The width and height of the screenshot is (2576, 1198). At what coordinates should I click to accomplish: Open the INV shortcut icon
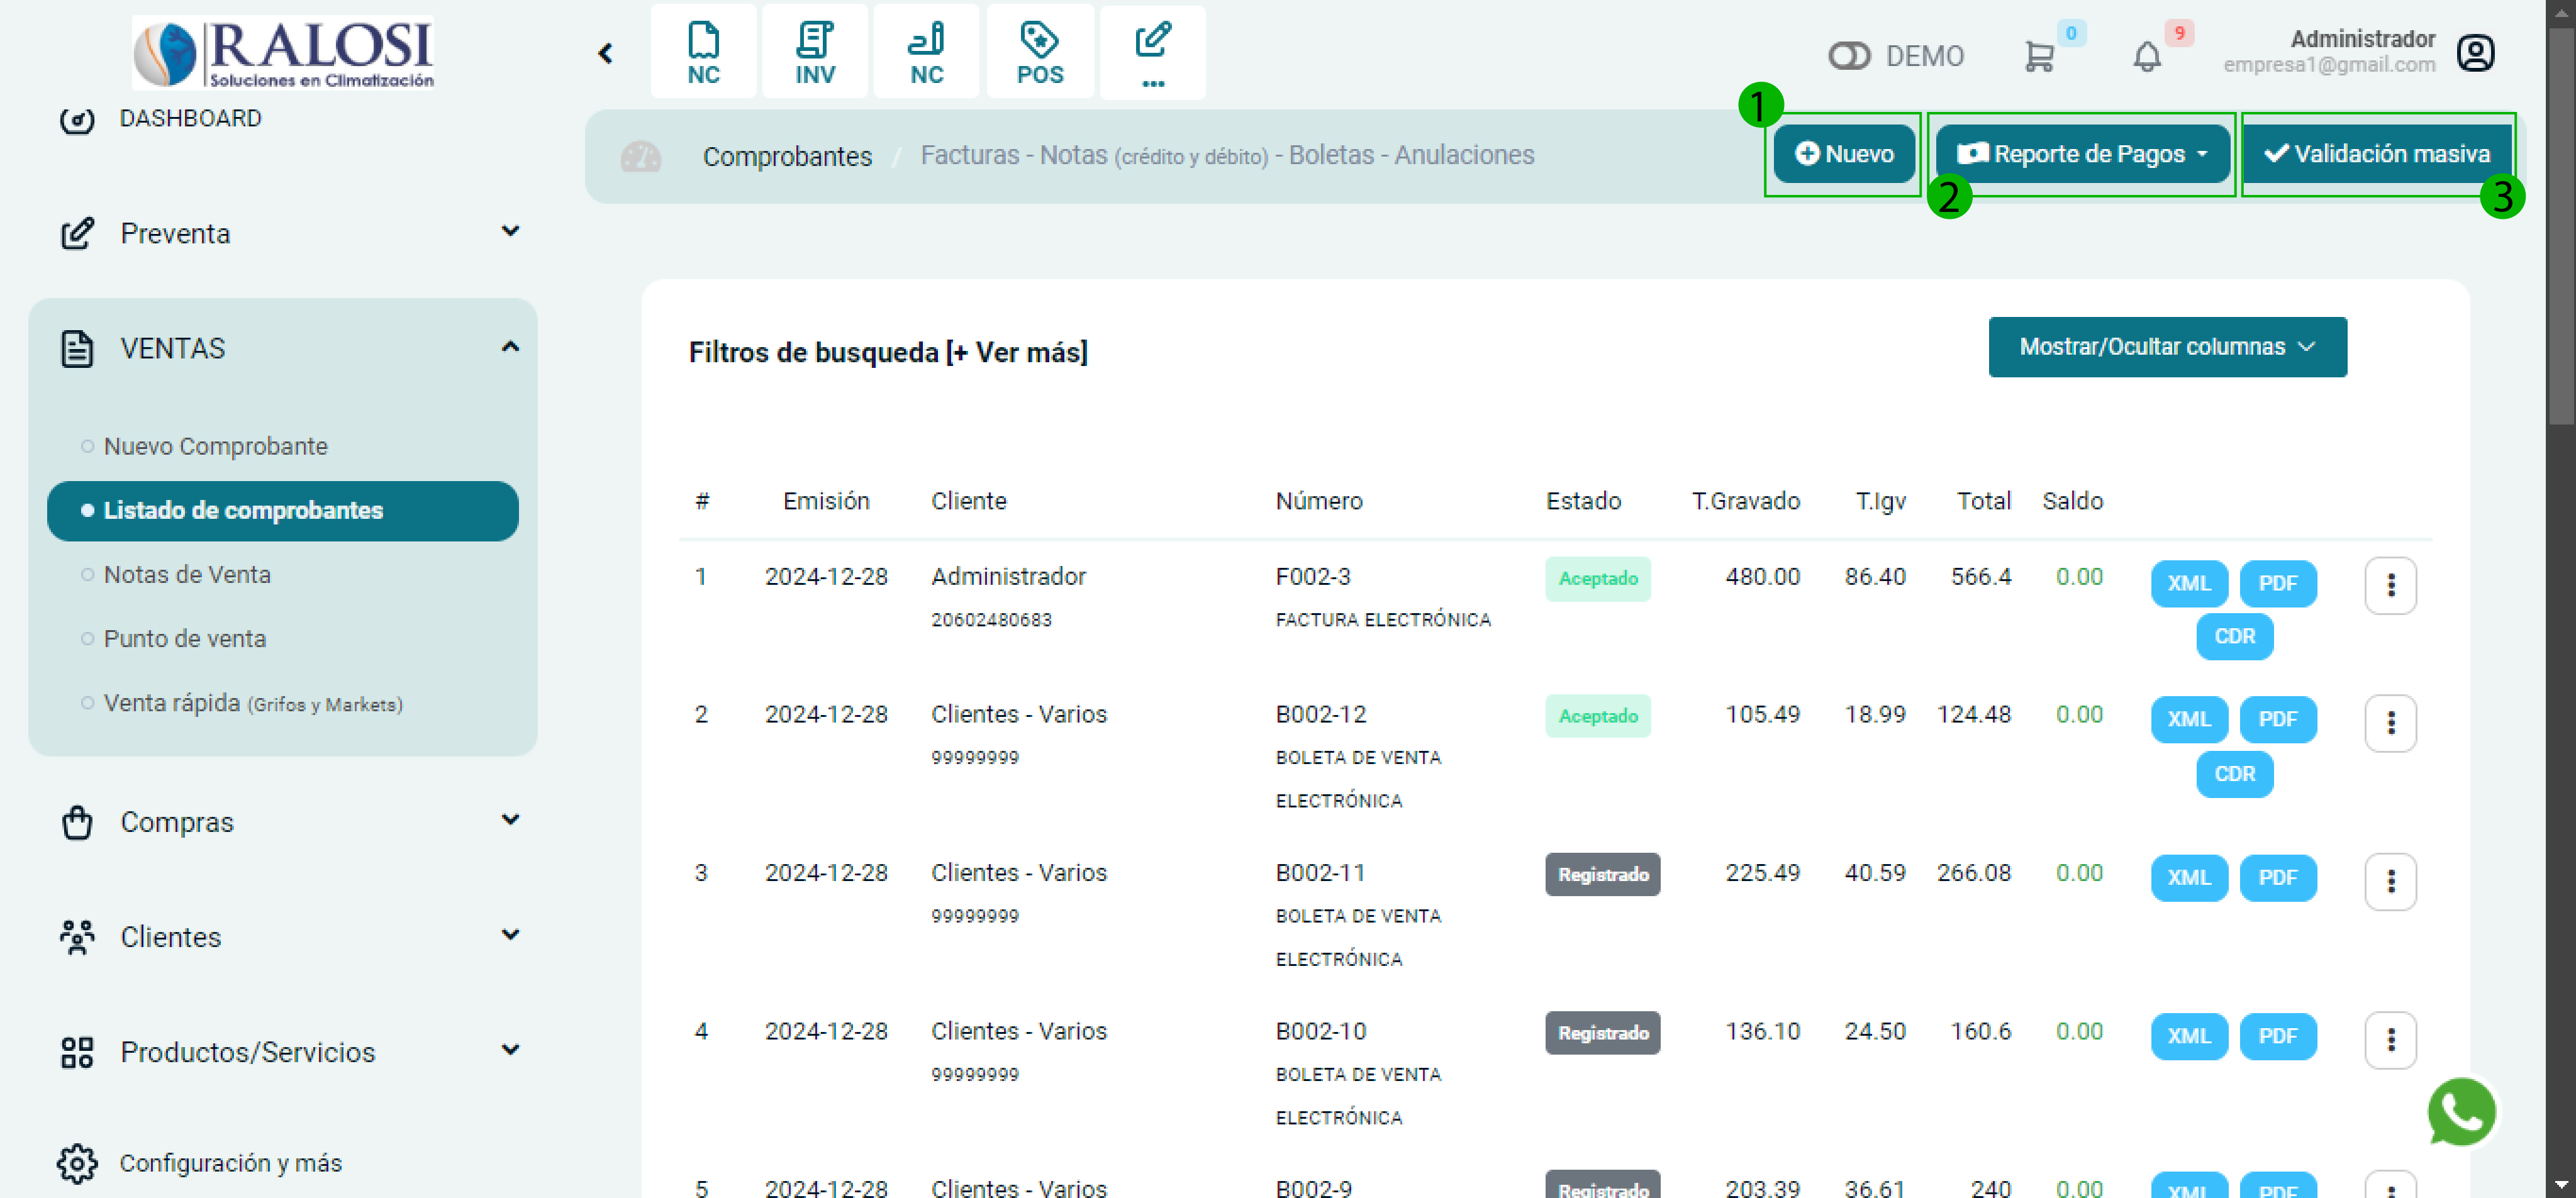[x=814, y=52]
